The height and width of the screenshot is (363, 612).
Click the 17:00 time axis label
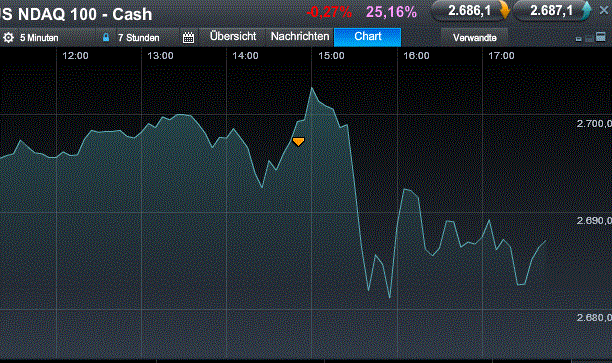[502, 56]
